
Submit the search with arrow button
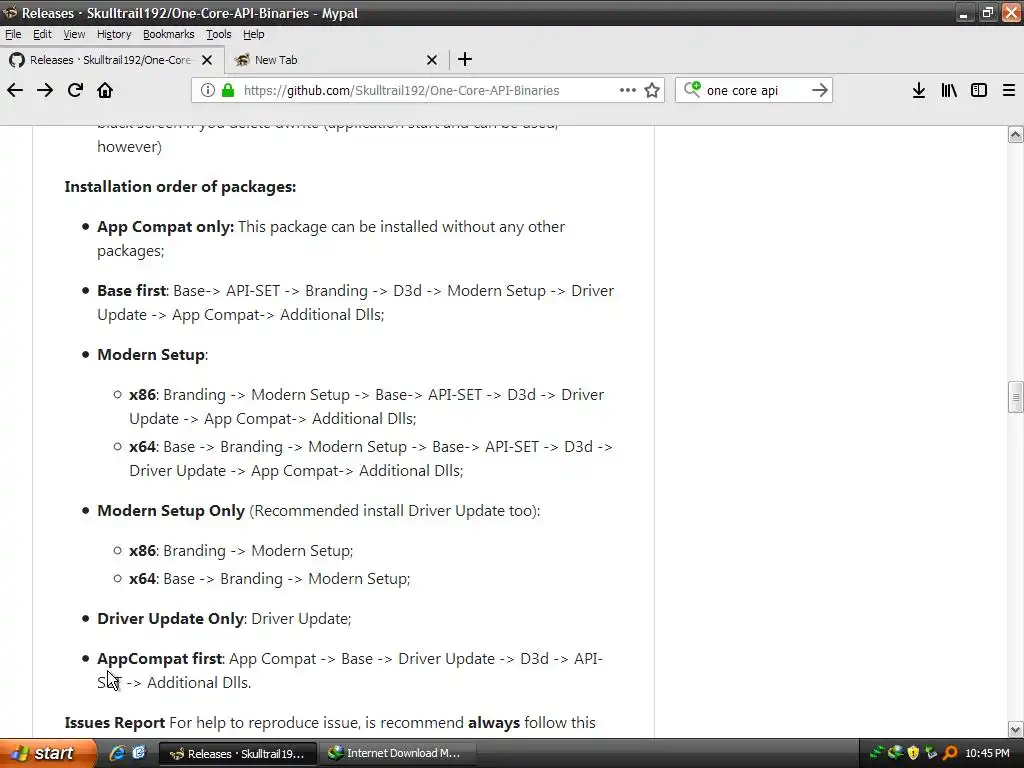pyautogui.click(x=820, y=90)
